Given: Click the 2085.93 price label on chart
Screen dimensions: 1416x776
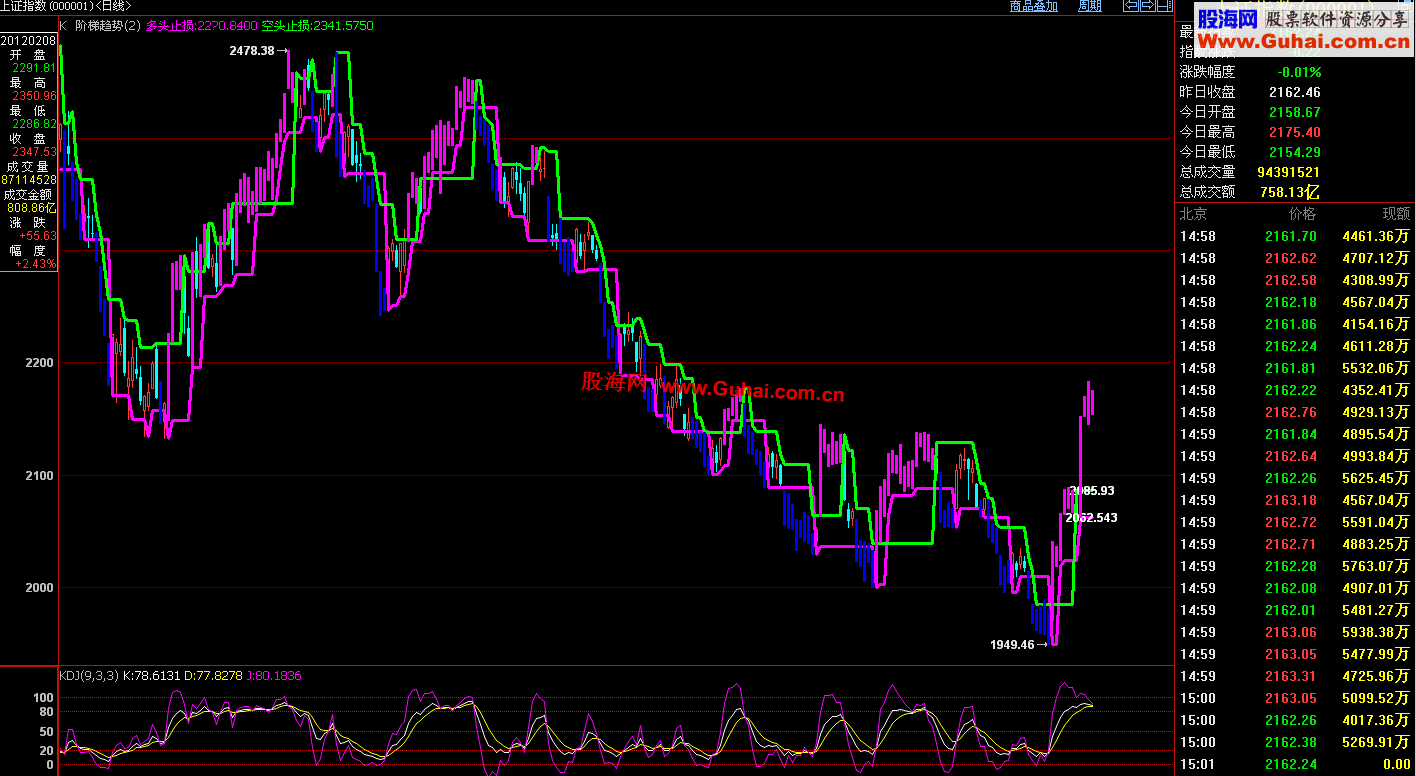Looking at the screenshot, I should click(1091, 491).
